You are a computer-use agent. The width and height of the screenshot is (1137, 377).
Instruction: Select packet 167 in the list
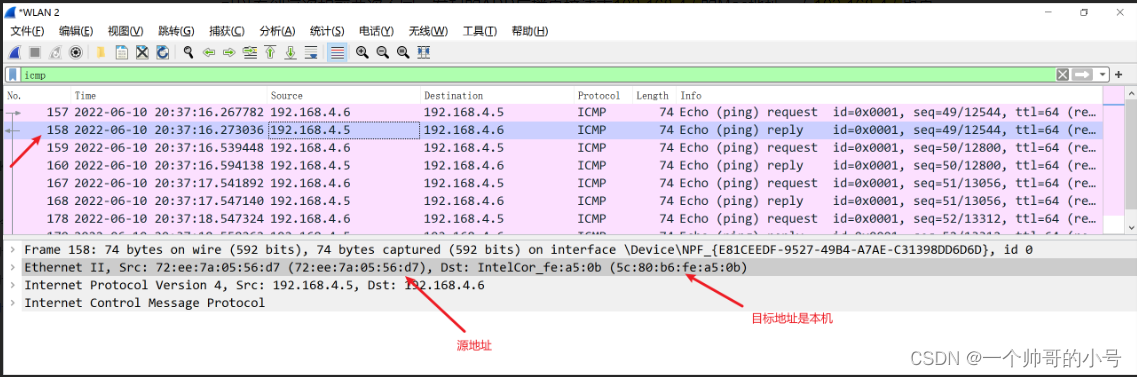[554, 183]
